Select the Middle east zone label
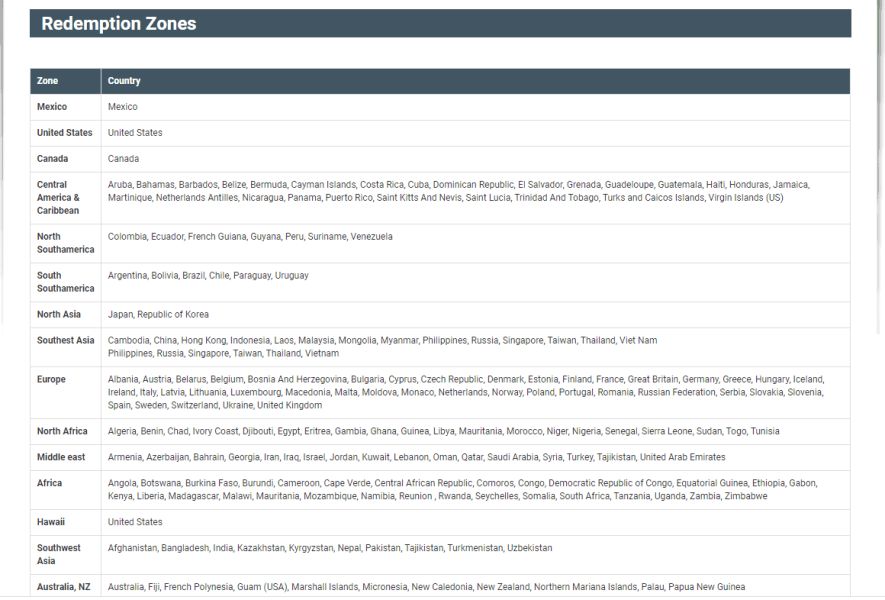 point(61,457)
